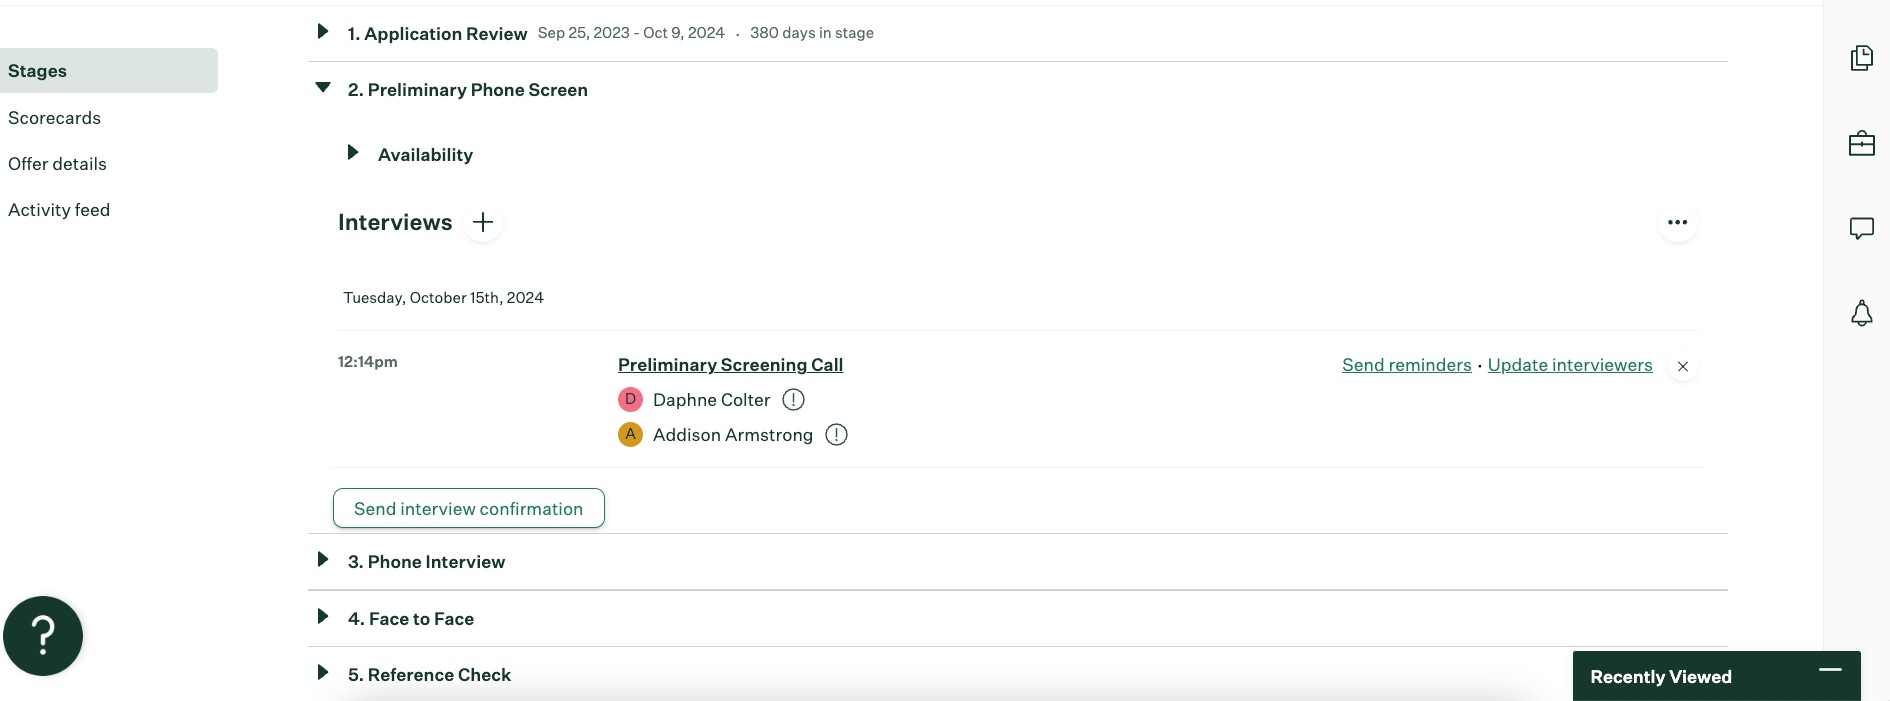1890x701 pixels.
Task: Expand the Availability section
Action: pos(353,153)
